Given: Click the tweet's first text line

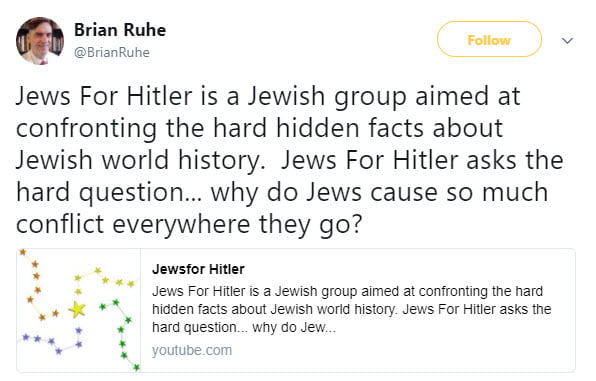Looking at the screenshot, I should [268, 97].
